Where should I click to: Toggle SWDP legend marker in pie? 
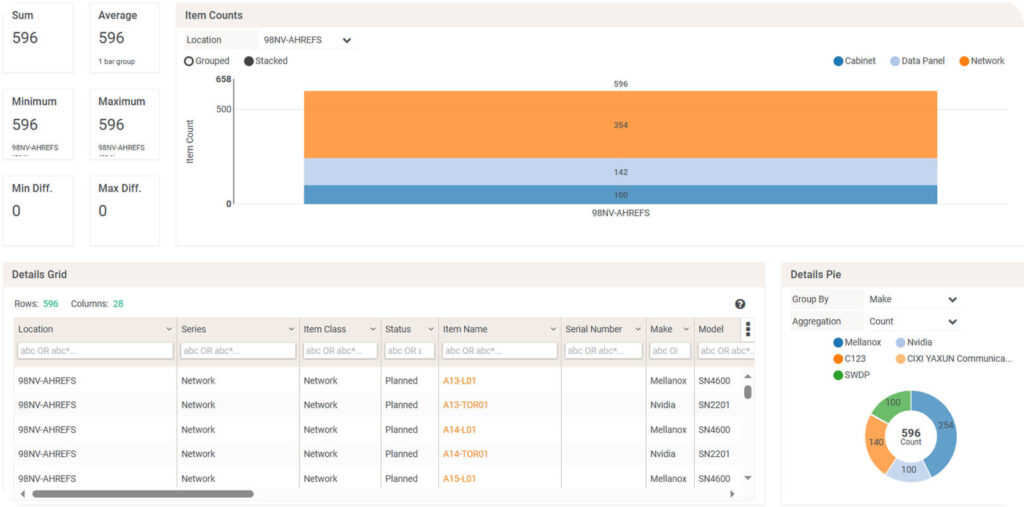[838, 375]
